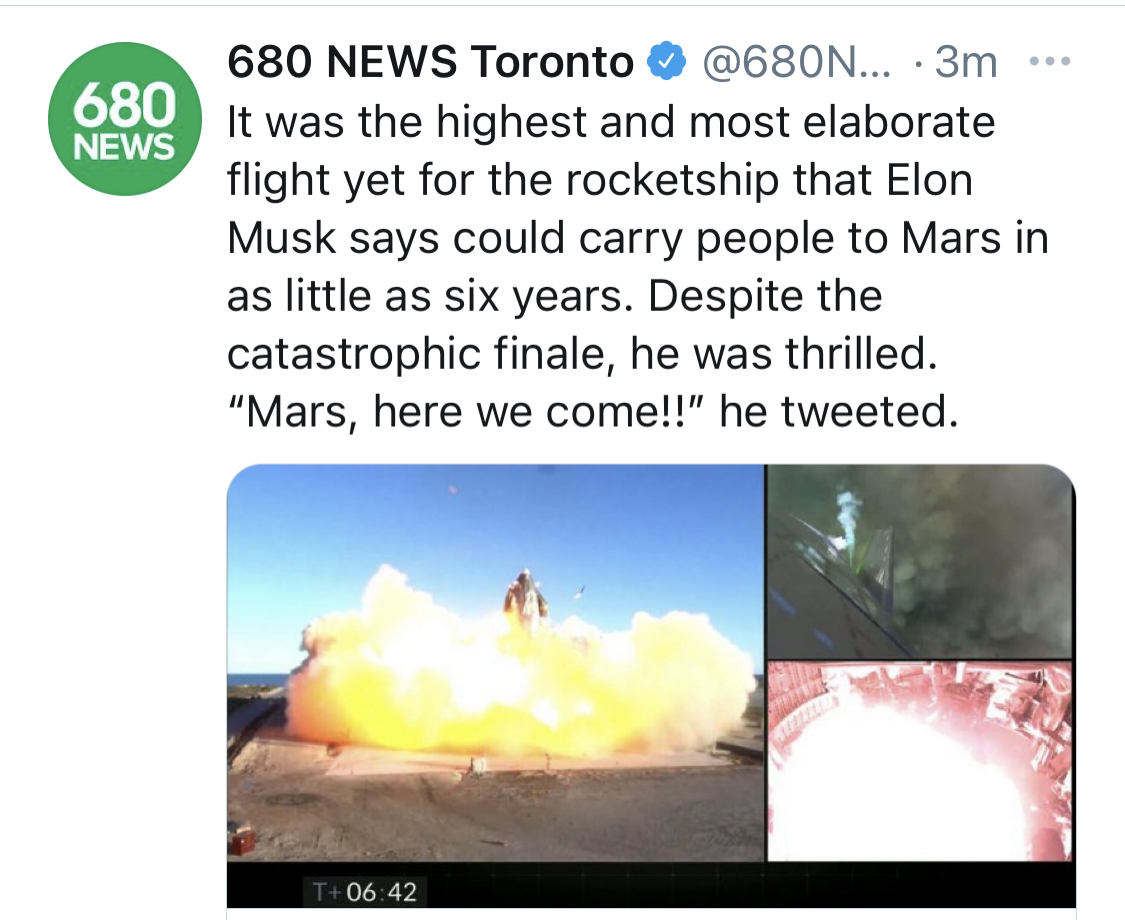The height and width of the screenshot is (920, 1125).
Task: Open the 680 NEWS Toronto display name
Action: click(x=430, y=62)
